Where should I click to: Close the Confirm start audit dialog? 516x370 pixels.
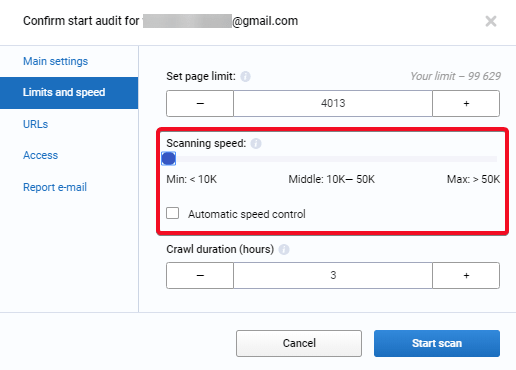(x=491, y=21)
